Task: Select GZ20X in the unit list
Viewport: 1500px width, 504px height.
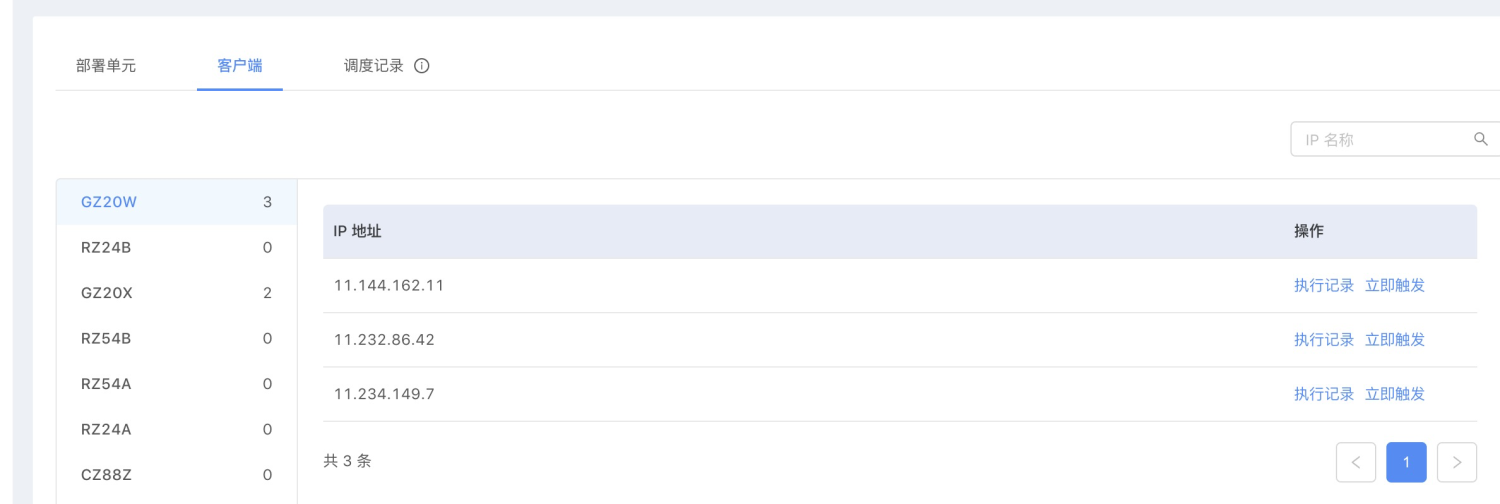Action: click(x=177, y=293)
